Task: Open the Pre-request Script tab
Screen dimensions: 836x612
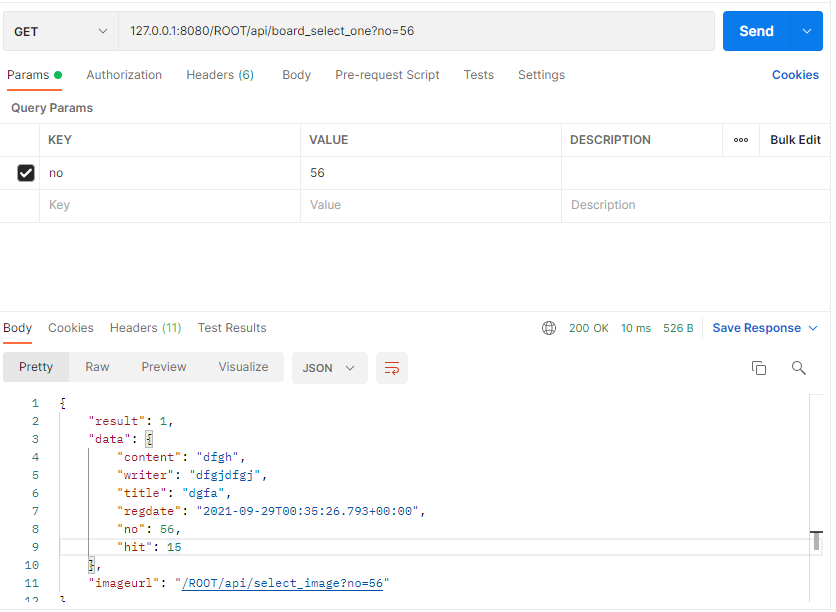Action: click(387, 75)
